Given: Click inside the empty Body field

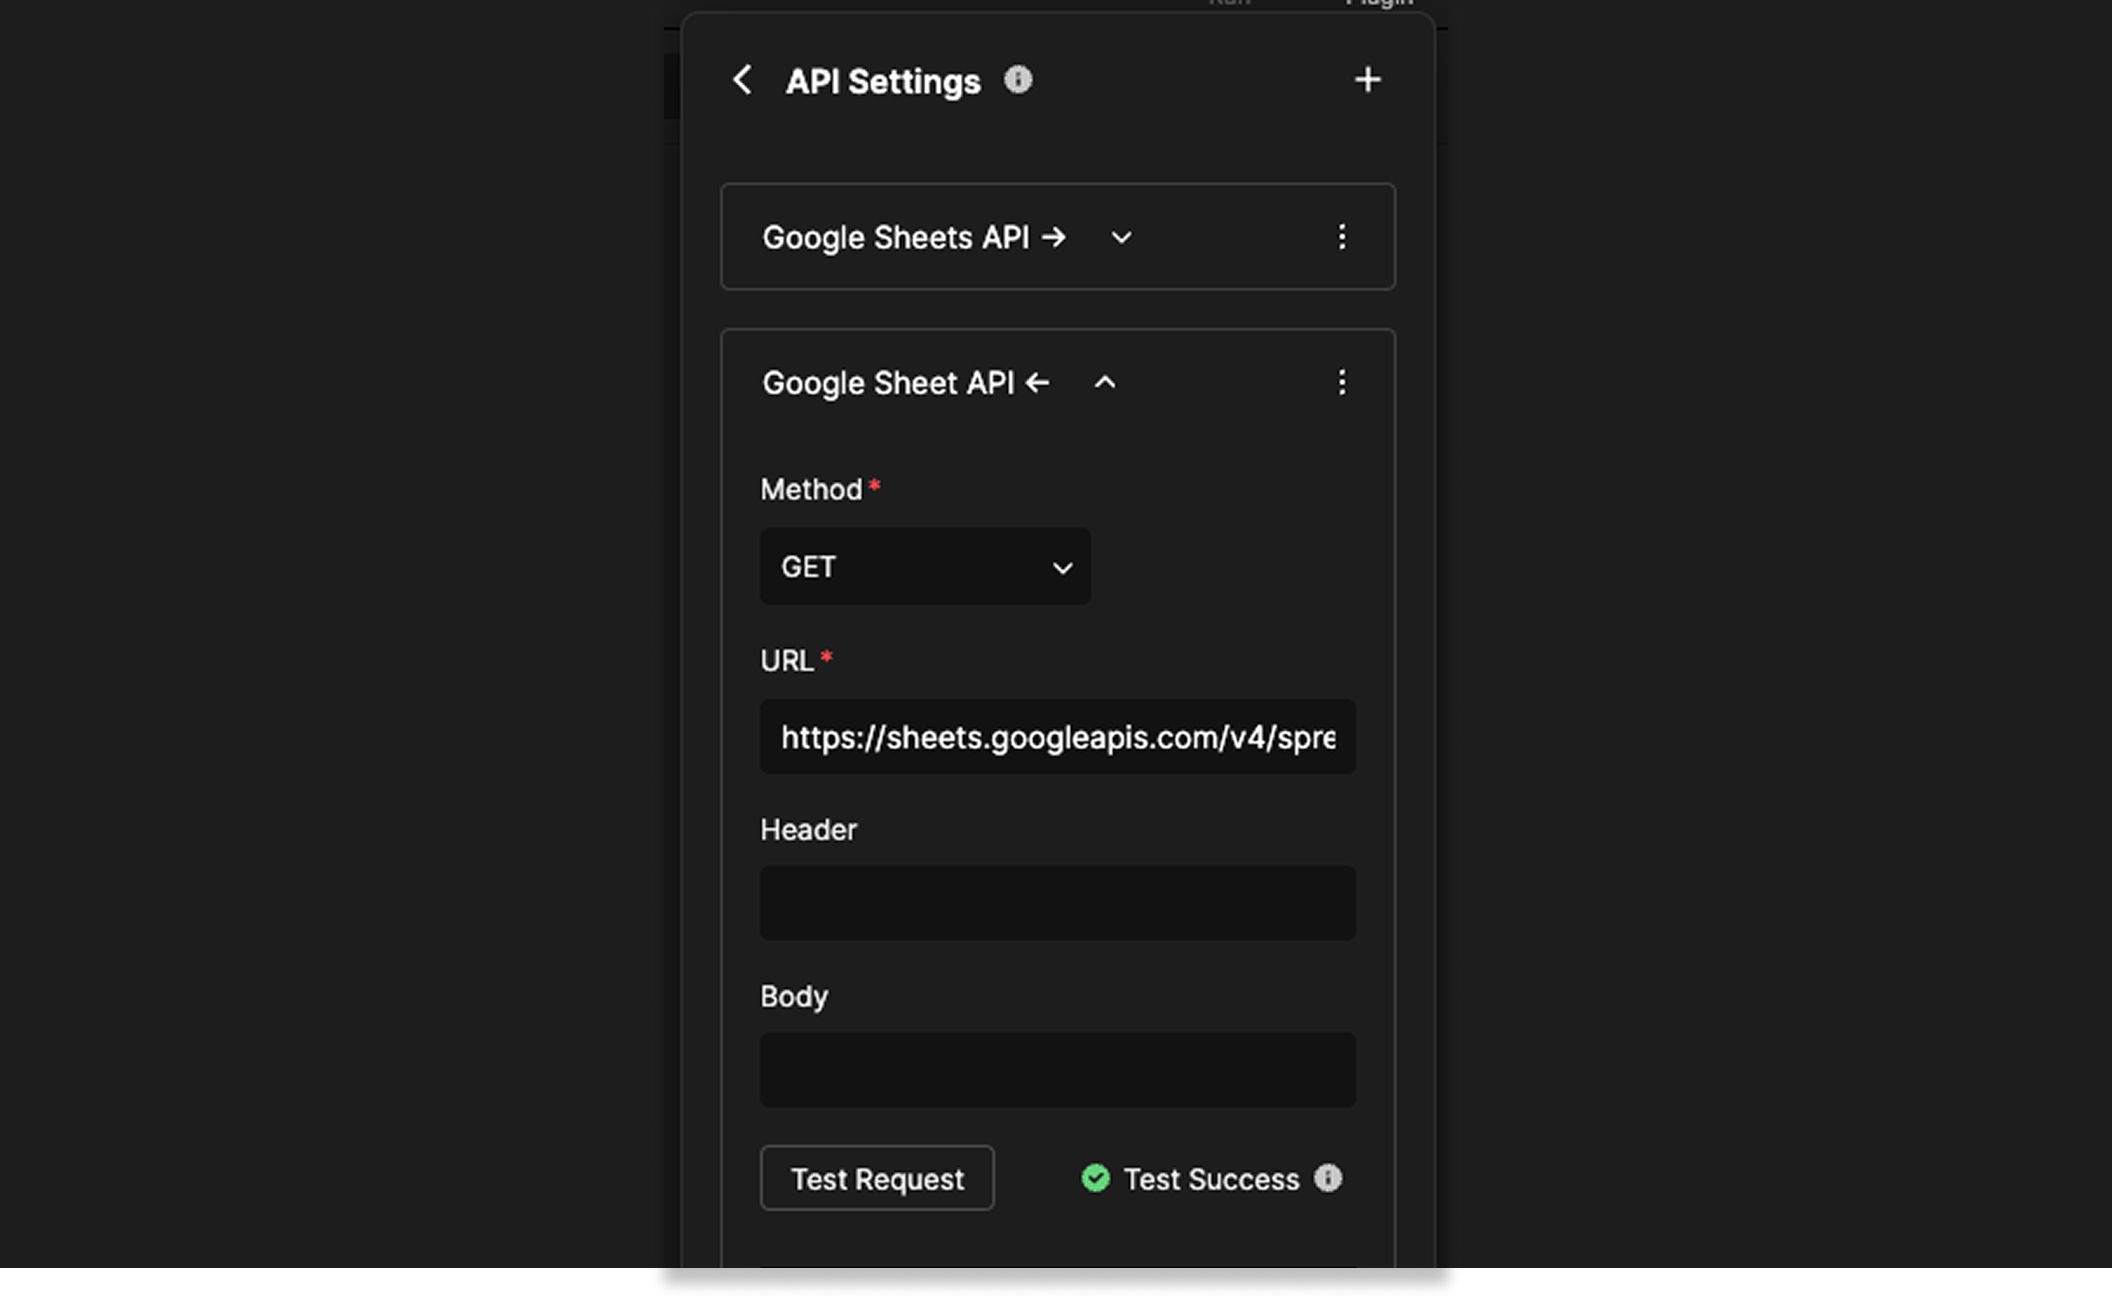Looking at the screenshot, I should tap(1057, 1070).
